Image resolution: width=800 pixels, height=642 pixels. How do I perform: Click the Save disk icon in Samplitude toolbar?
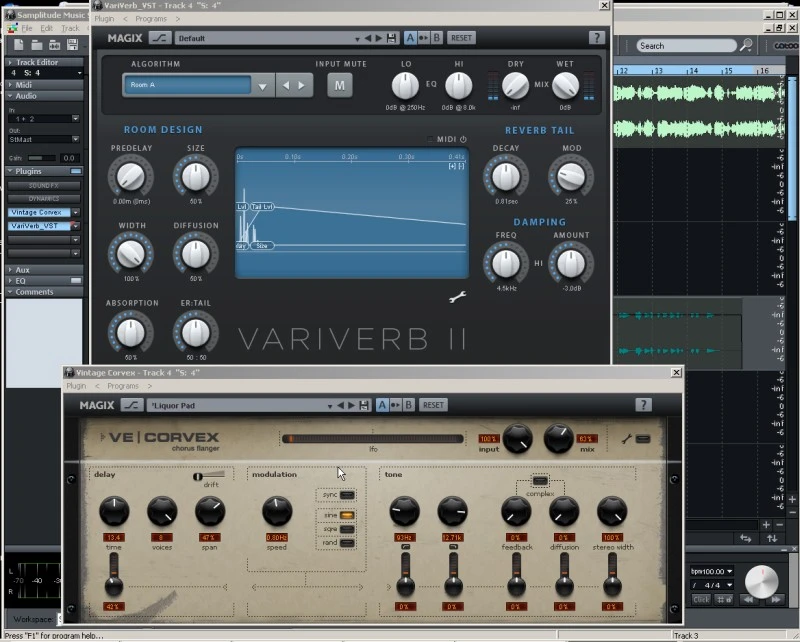tap(72, 45)
